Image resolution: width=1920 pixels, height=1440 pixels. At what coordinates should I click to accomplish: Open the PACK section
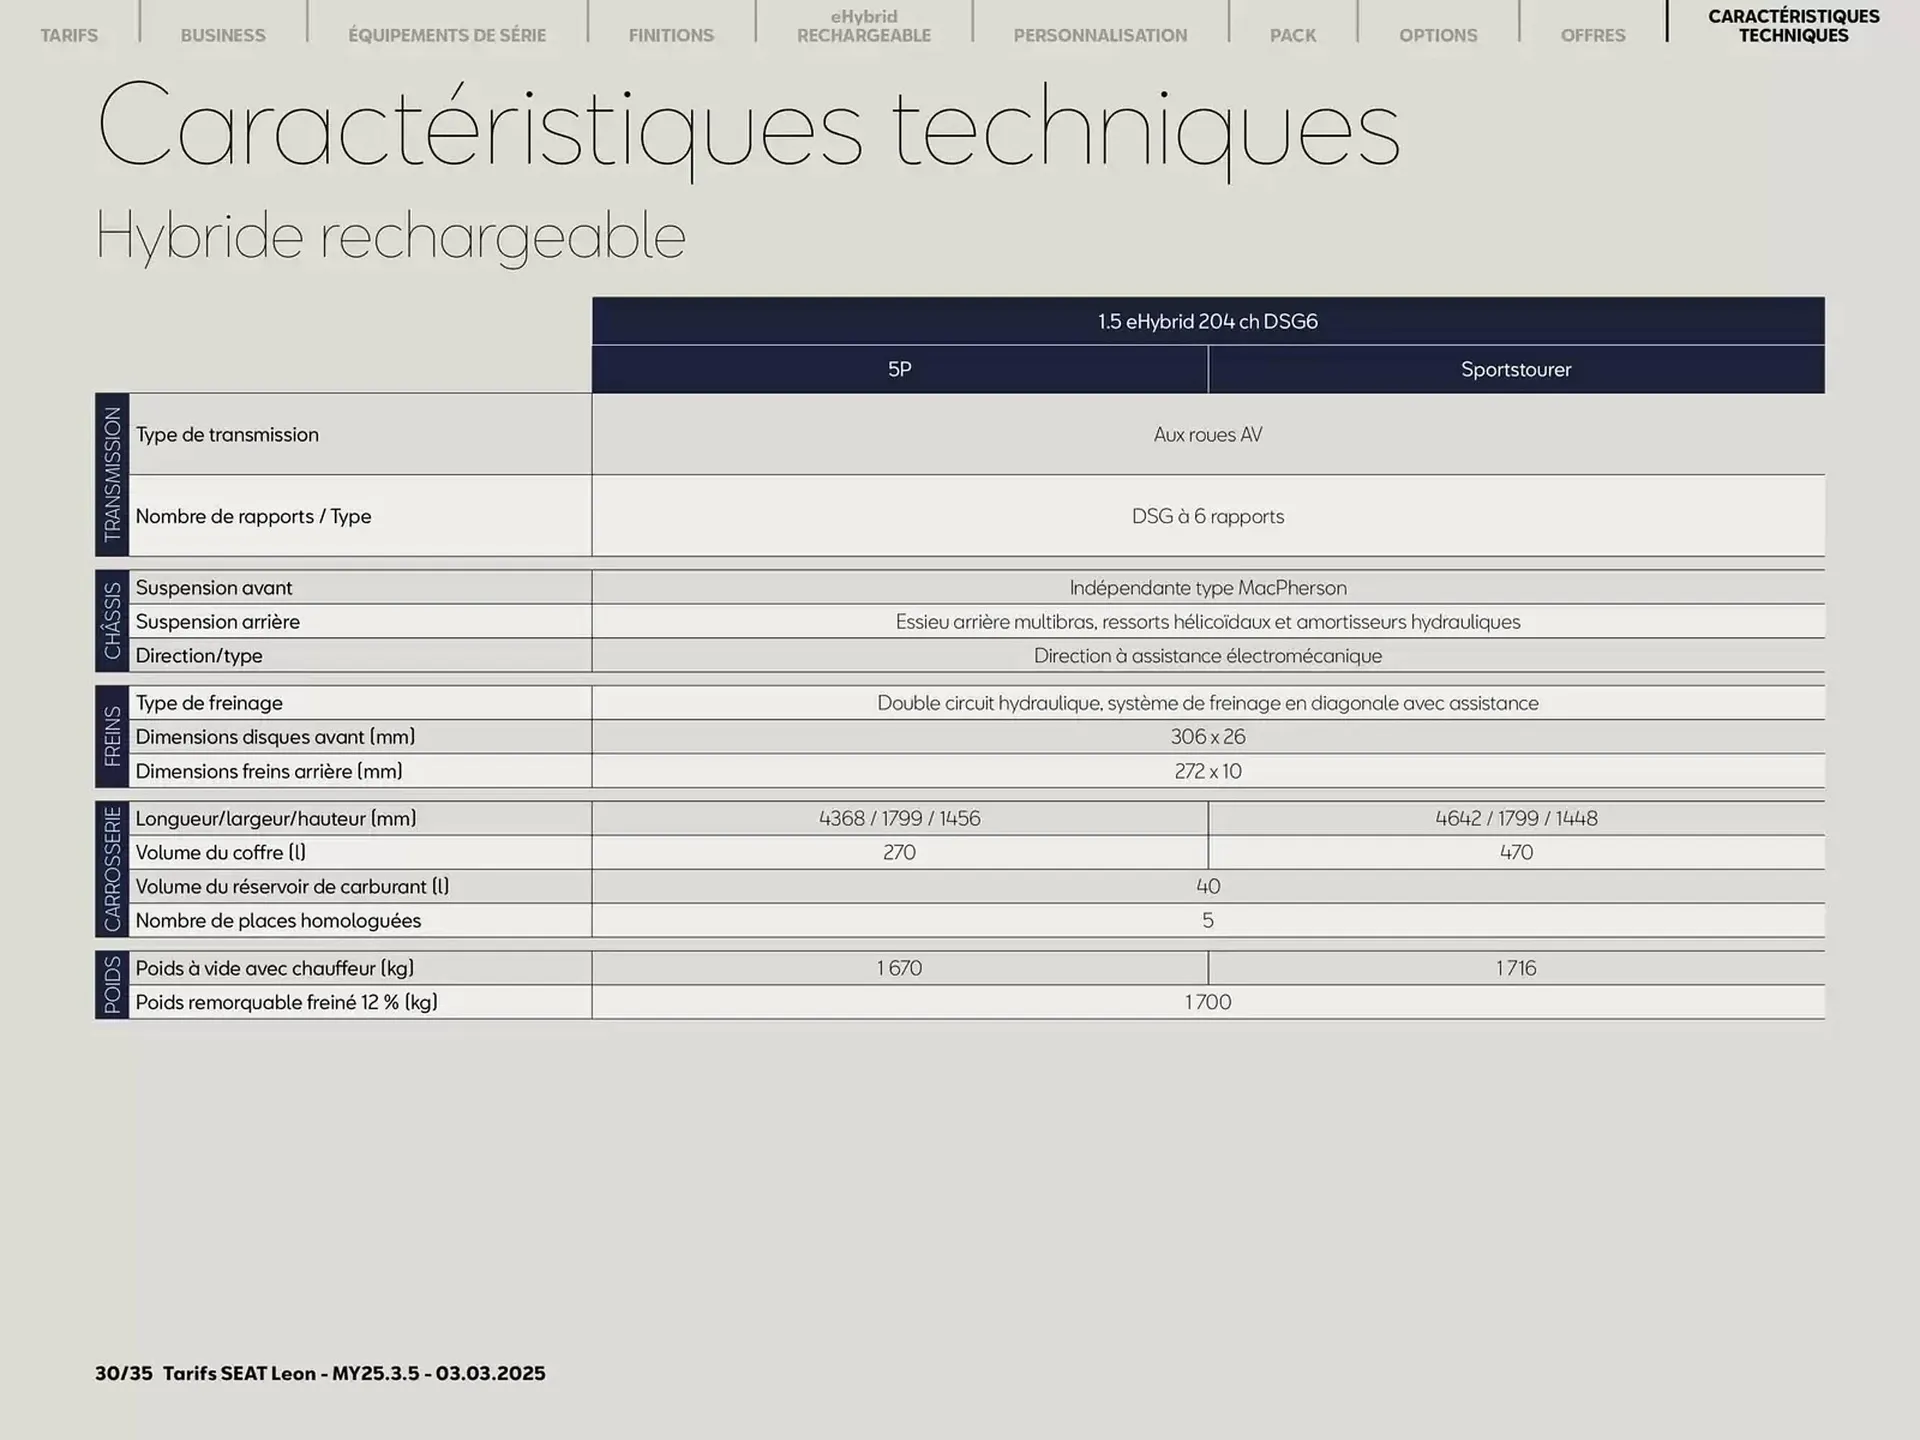point(1293,35)
